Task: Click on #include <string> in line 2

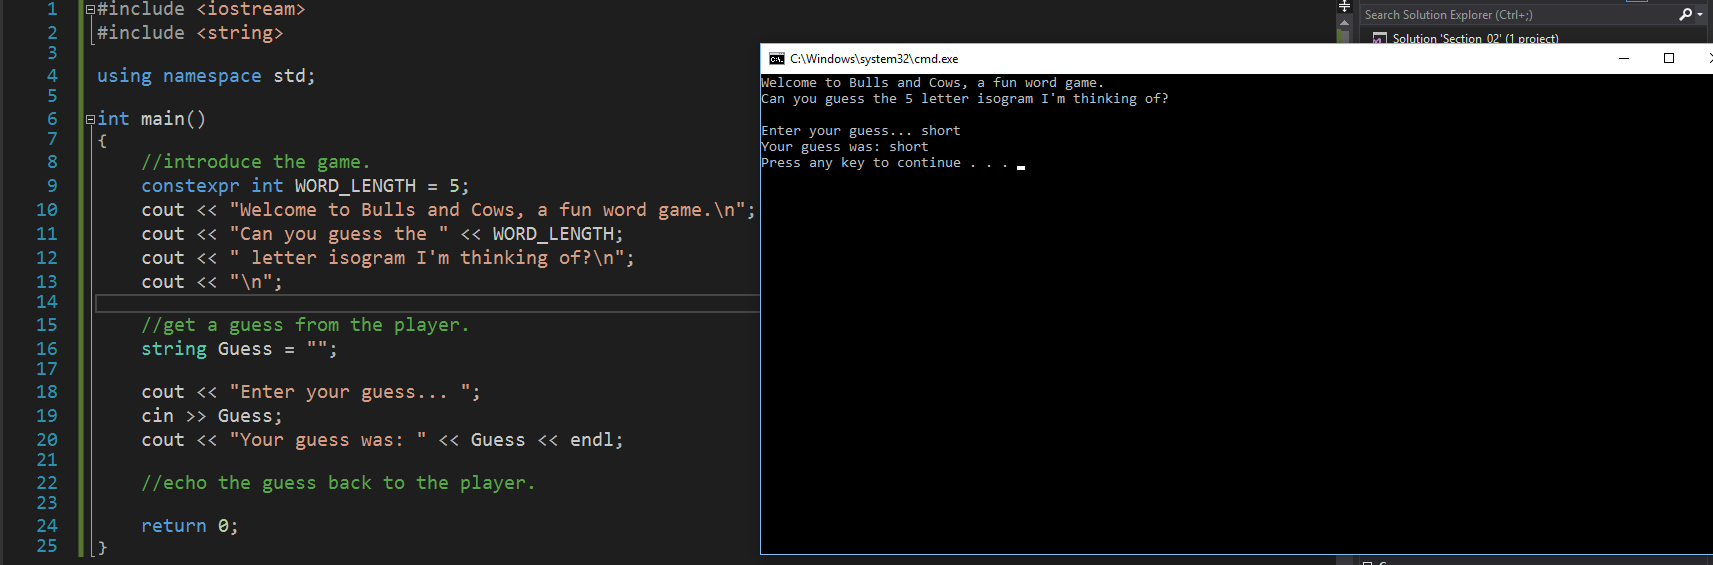Action: [x=190, y=33]
